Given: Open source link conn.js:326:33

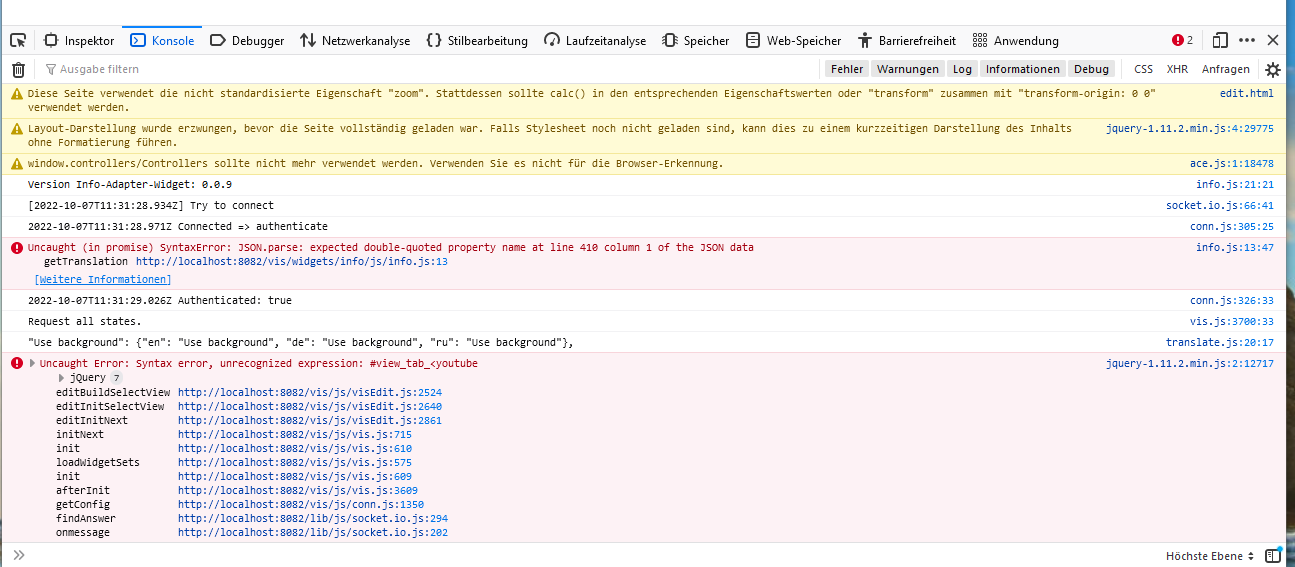Looking at the screenshot, I should pos(1232,300).
